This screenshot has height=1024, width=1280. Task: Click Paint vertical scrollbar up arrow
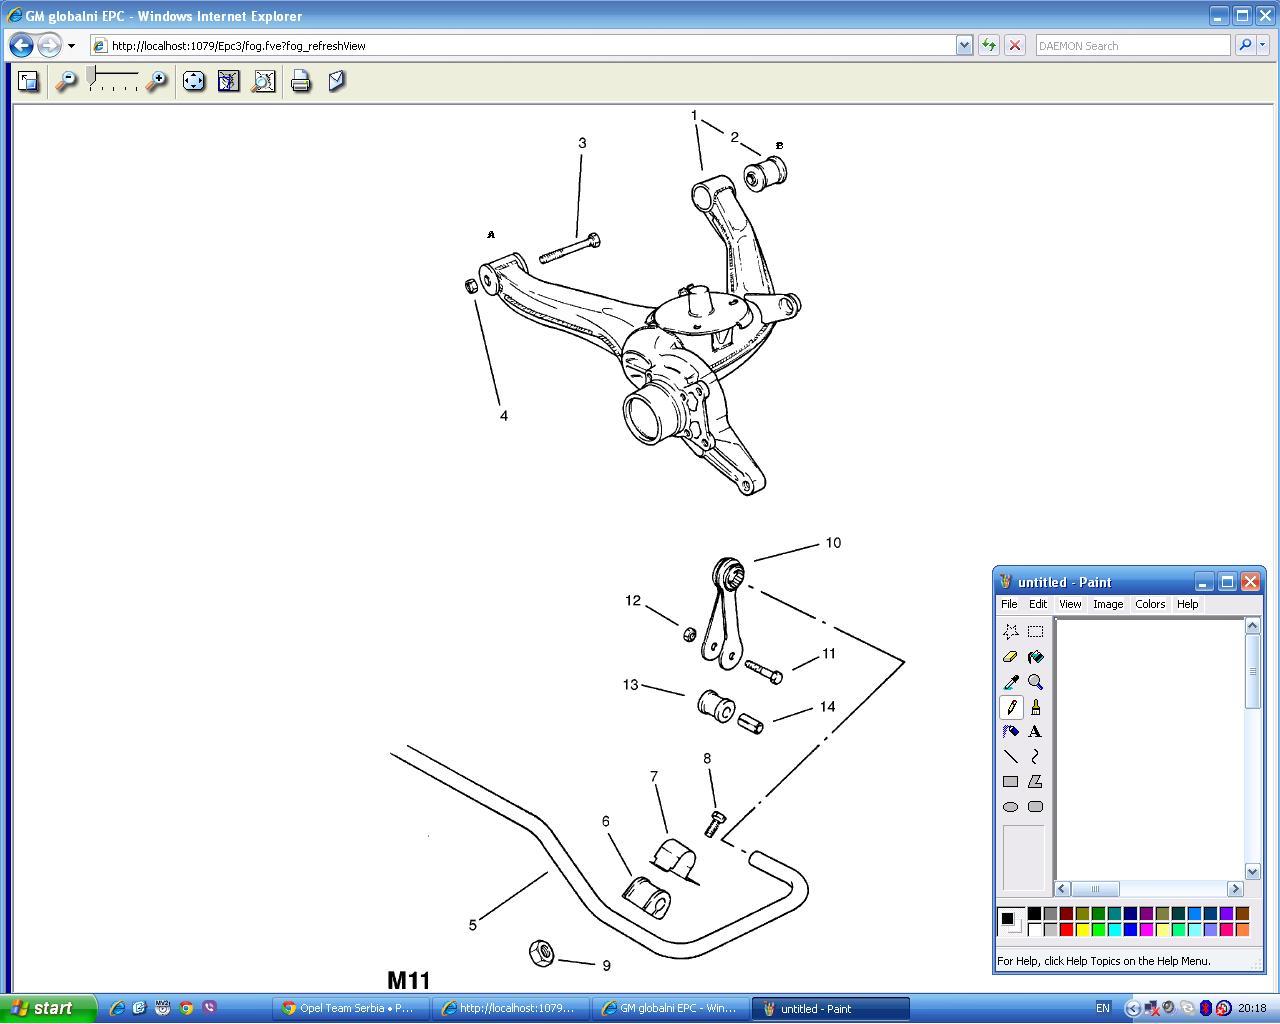click(x=1252, y=626)
